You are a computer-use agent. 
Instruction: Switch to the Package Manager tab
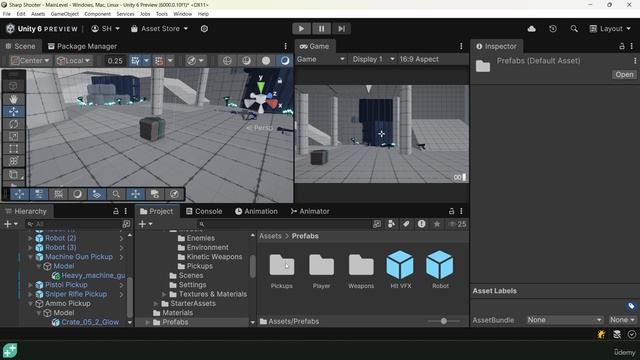coord(82,46)
